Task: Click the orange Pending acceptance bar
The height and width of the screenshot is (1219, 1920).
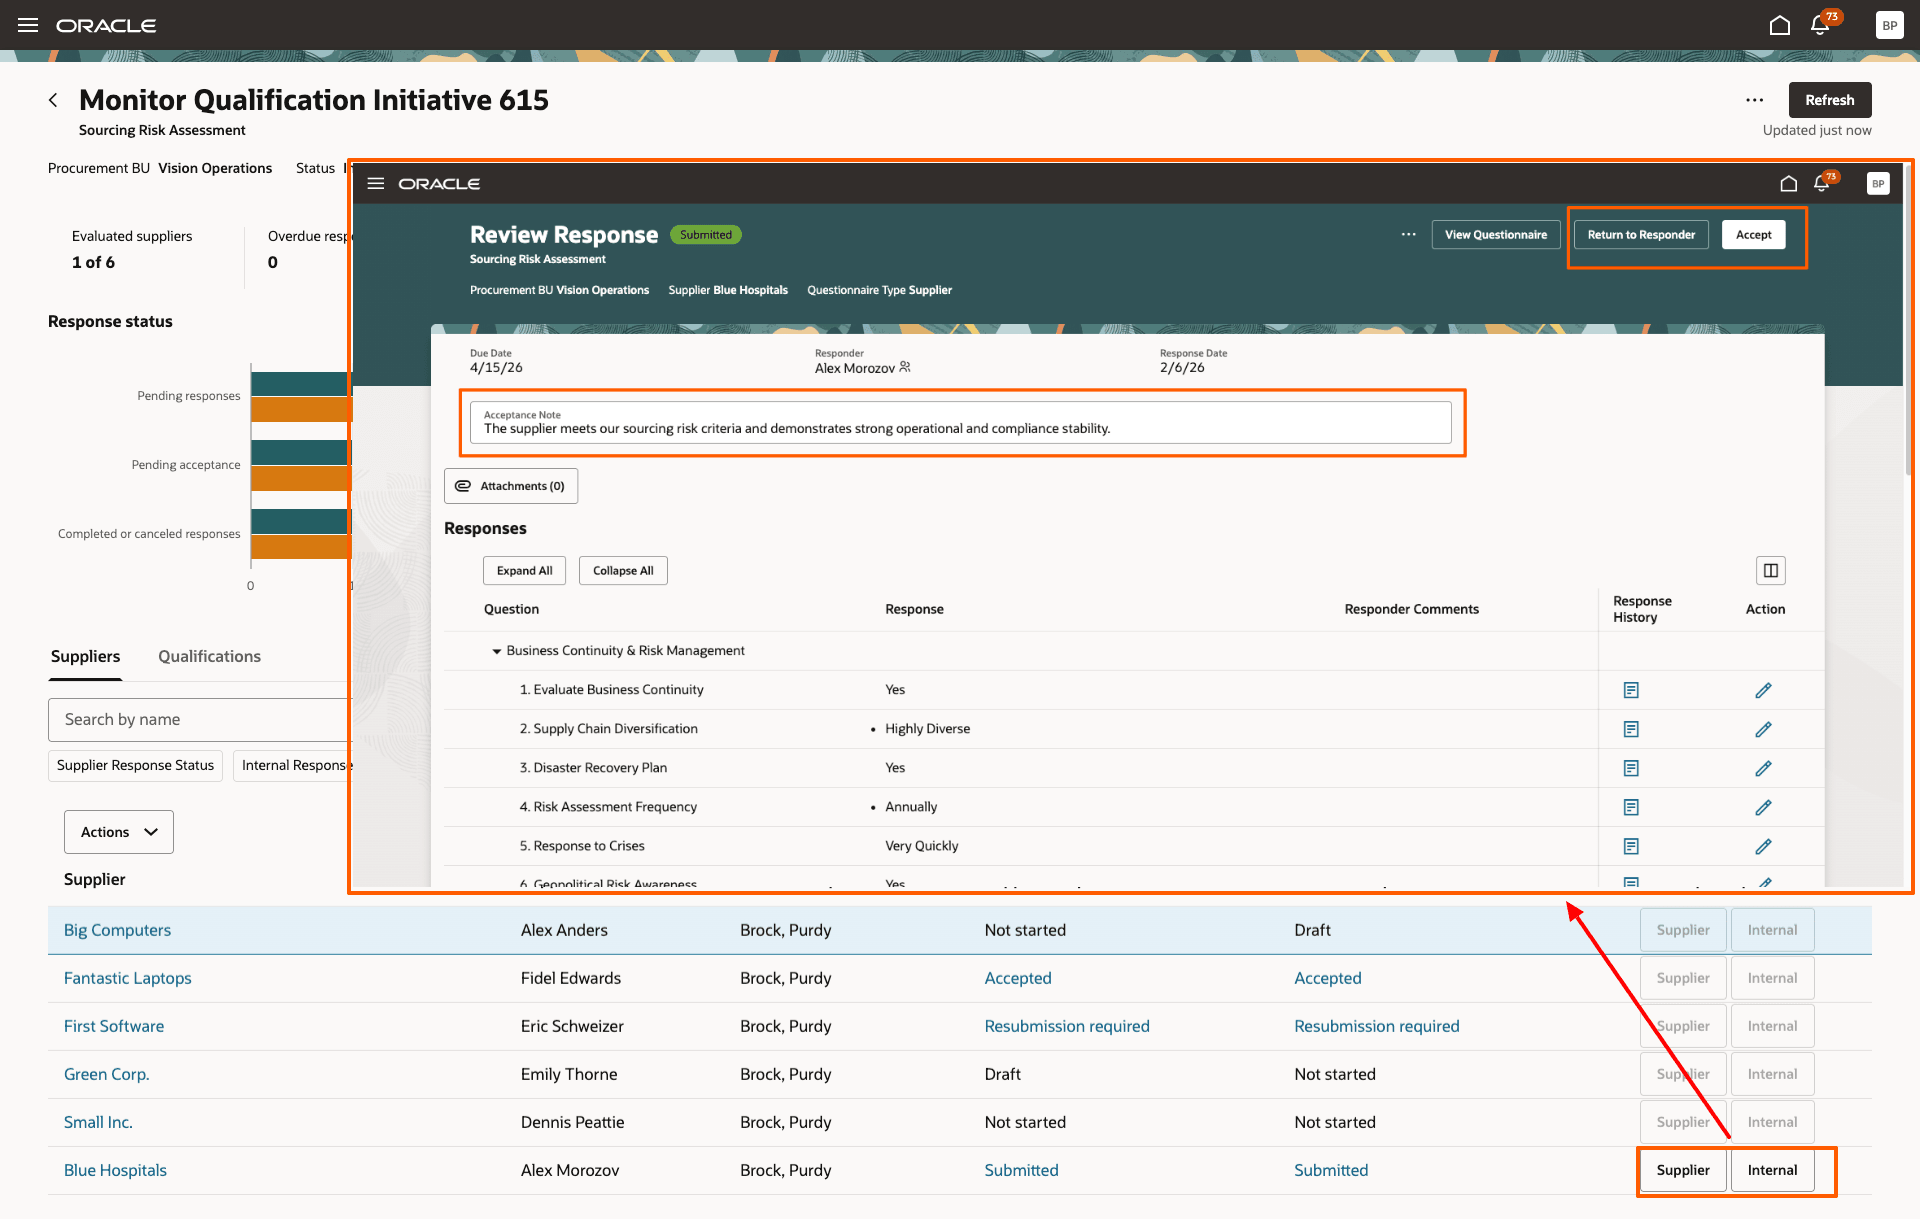Action: pyautogui.click(x=300, y=478)
